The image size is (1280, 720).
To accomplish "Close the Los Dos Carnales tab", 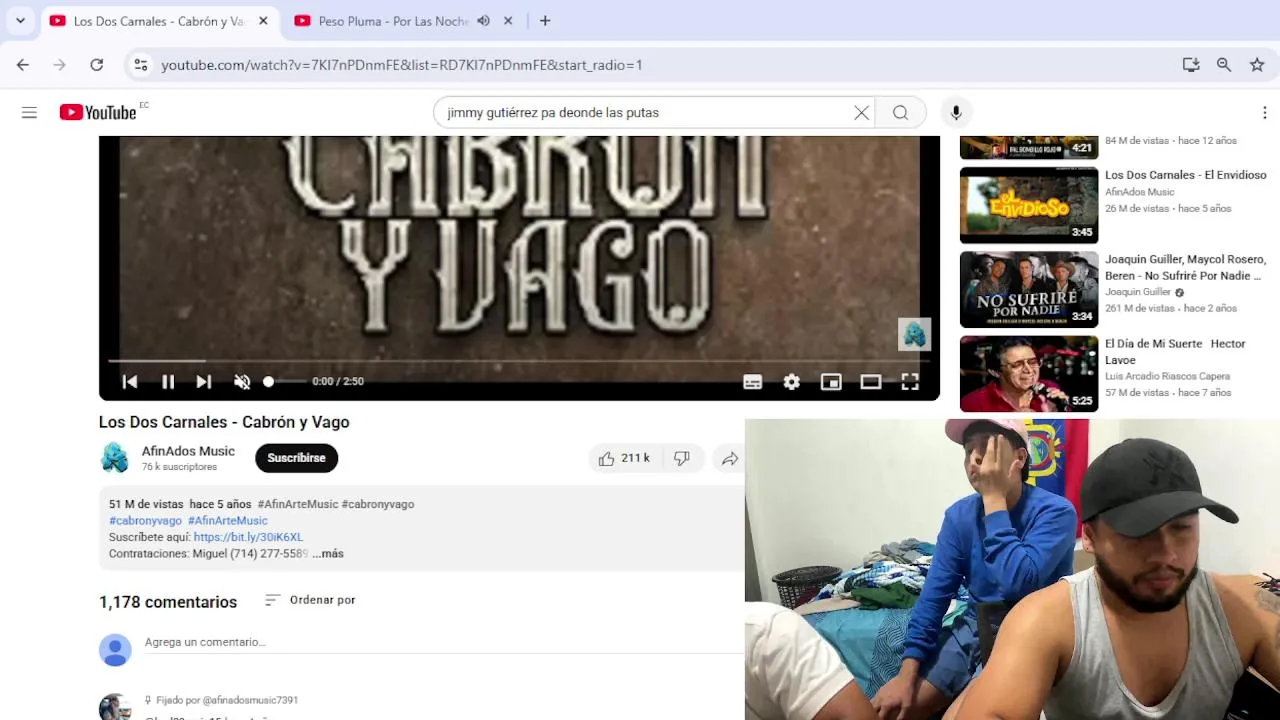I will coord(263,21).
